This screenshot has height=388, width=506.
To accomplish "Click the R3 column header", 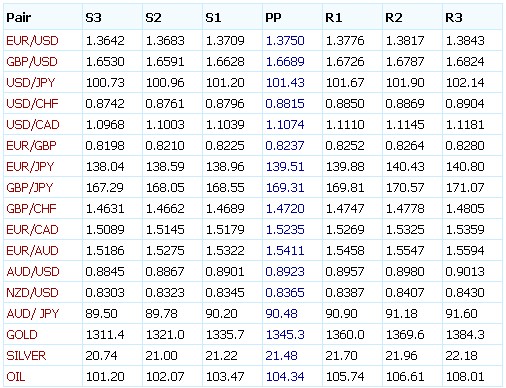I will click(x=454, y=17).
